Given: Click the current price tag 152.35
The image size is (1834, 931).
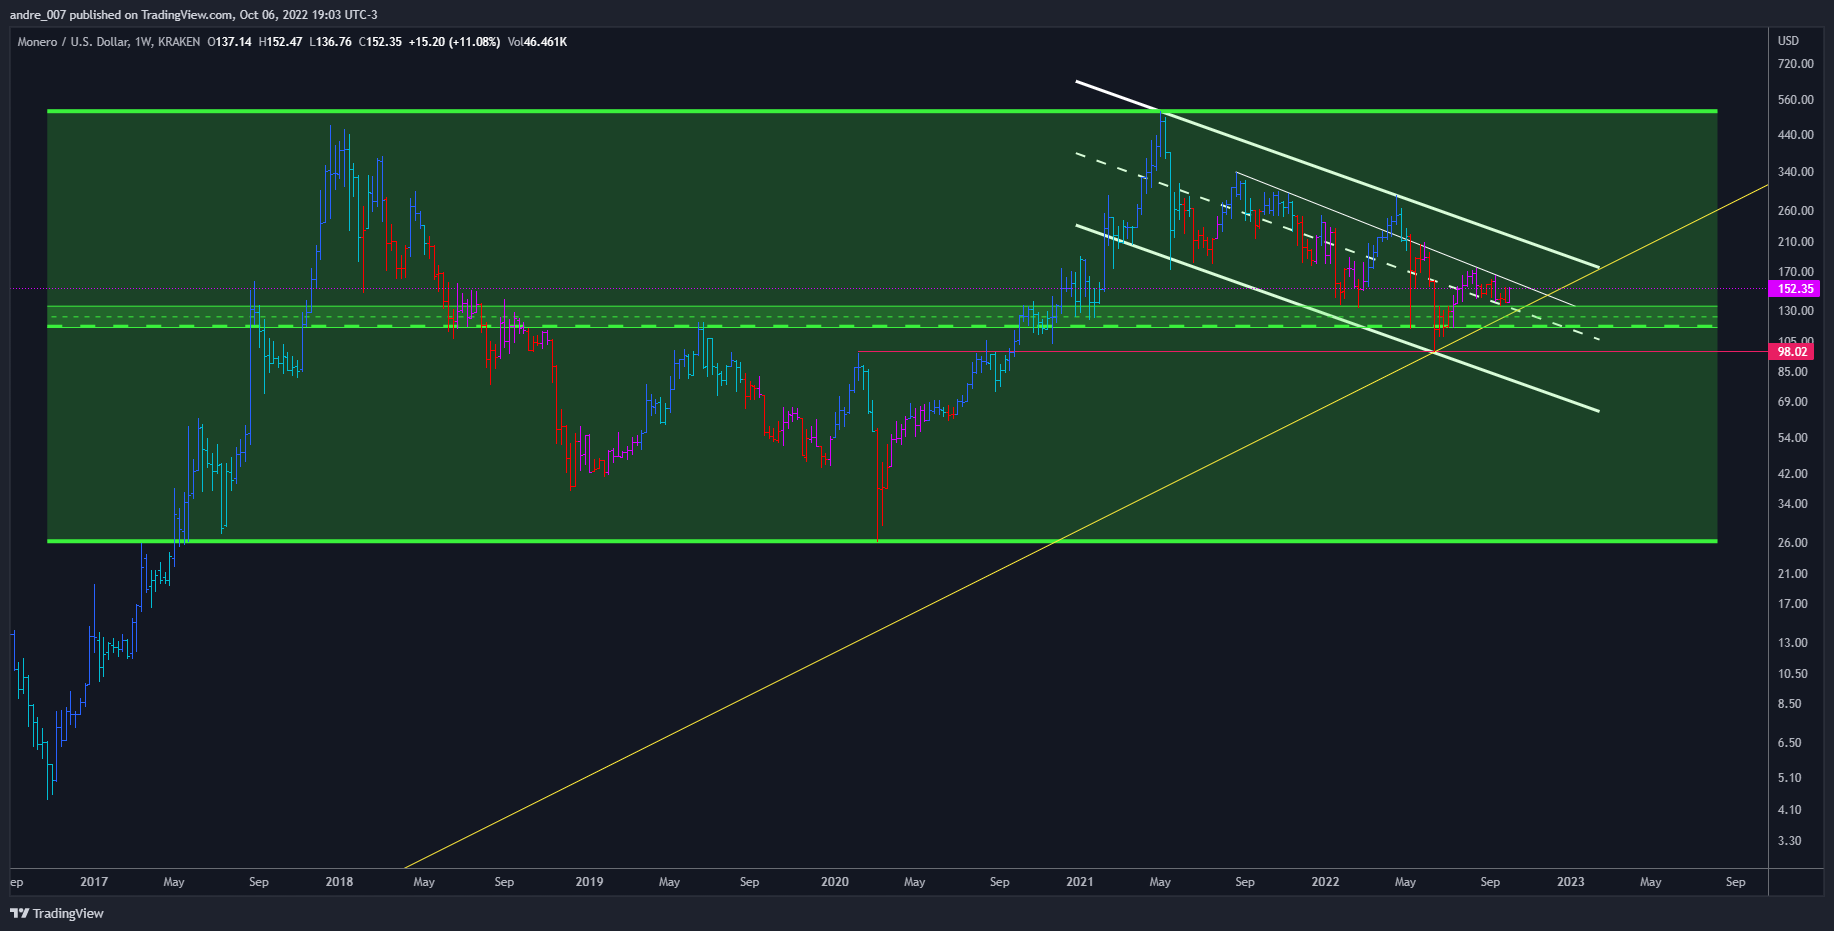Looking at the screenshot, I should [x=1795, y=289].
